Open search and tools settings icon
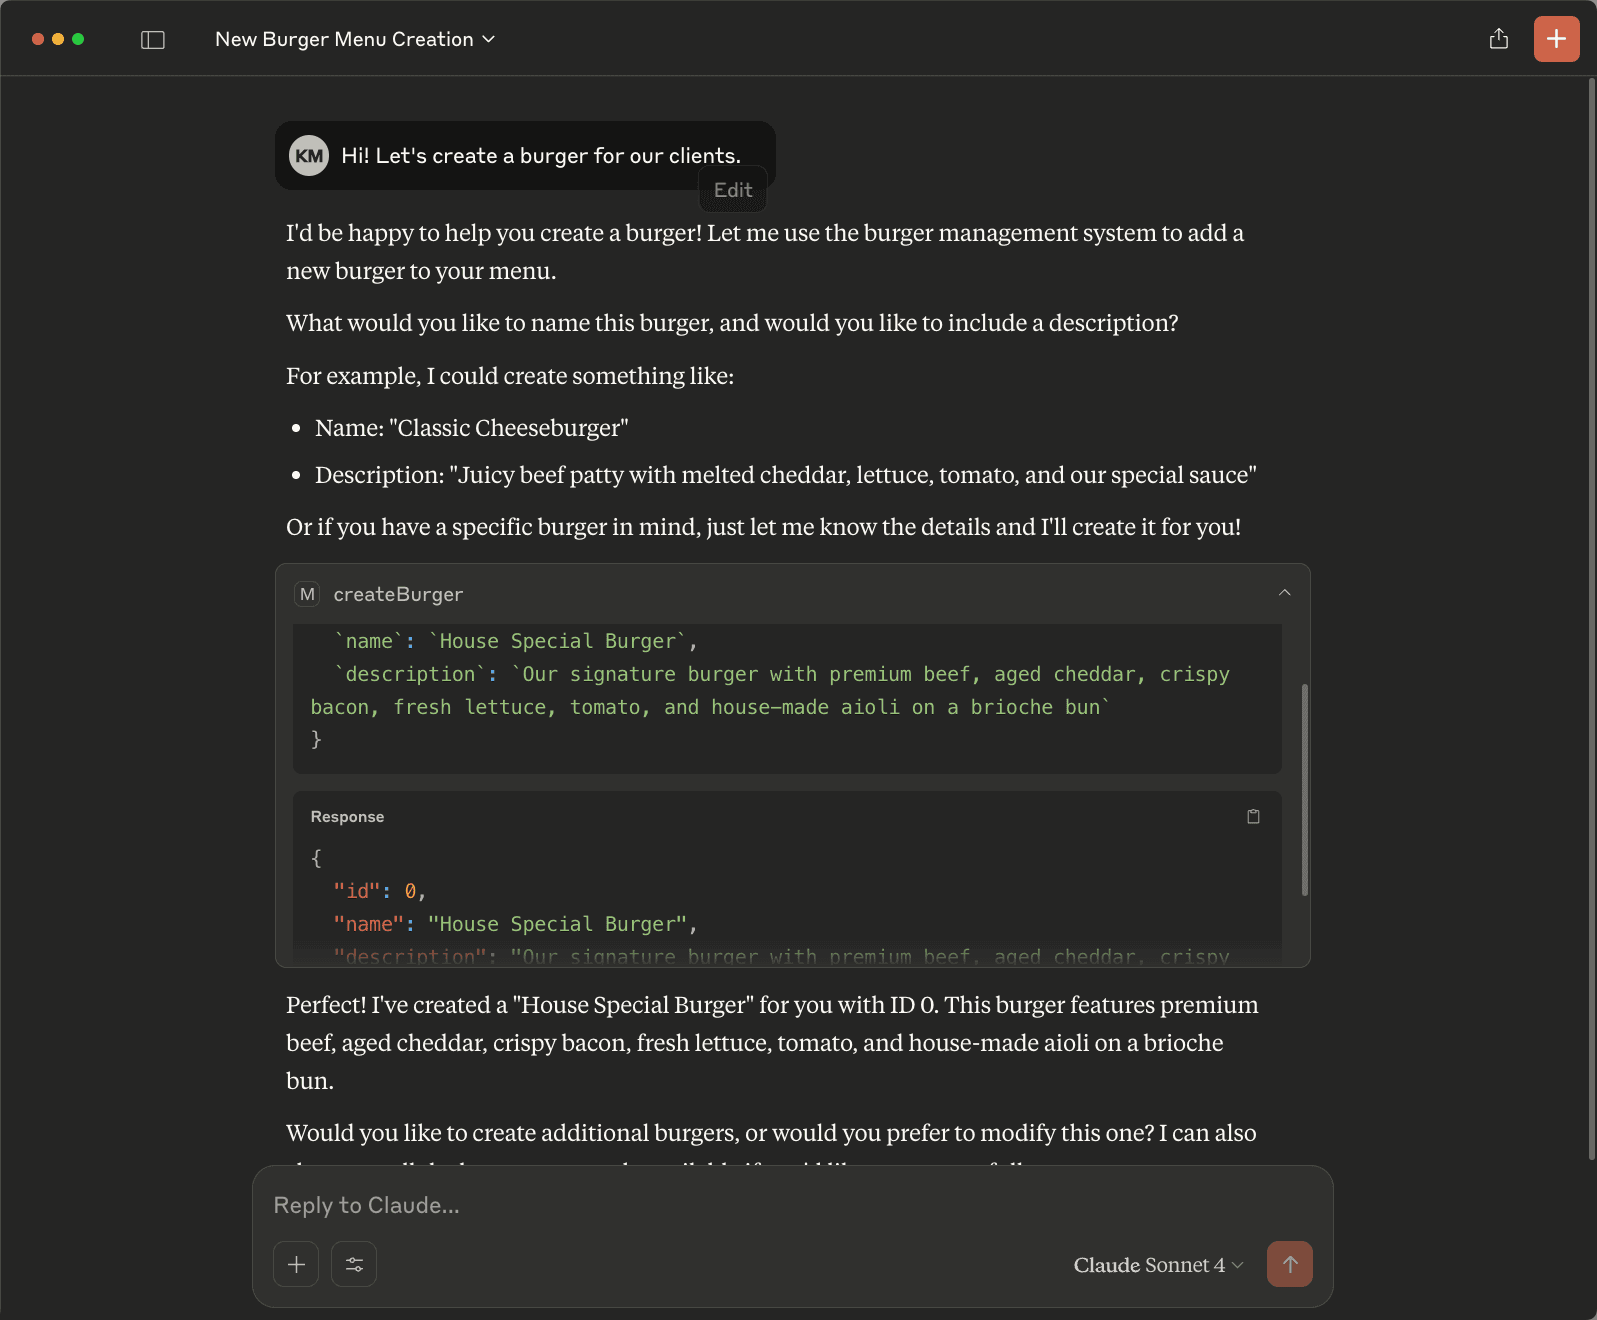 tap(354, 1264)
